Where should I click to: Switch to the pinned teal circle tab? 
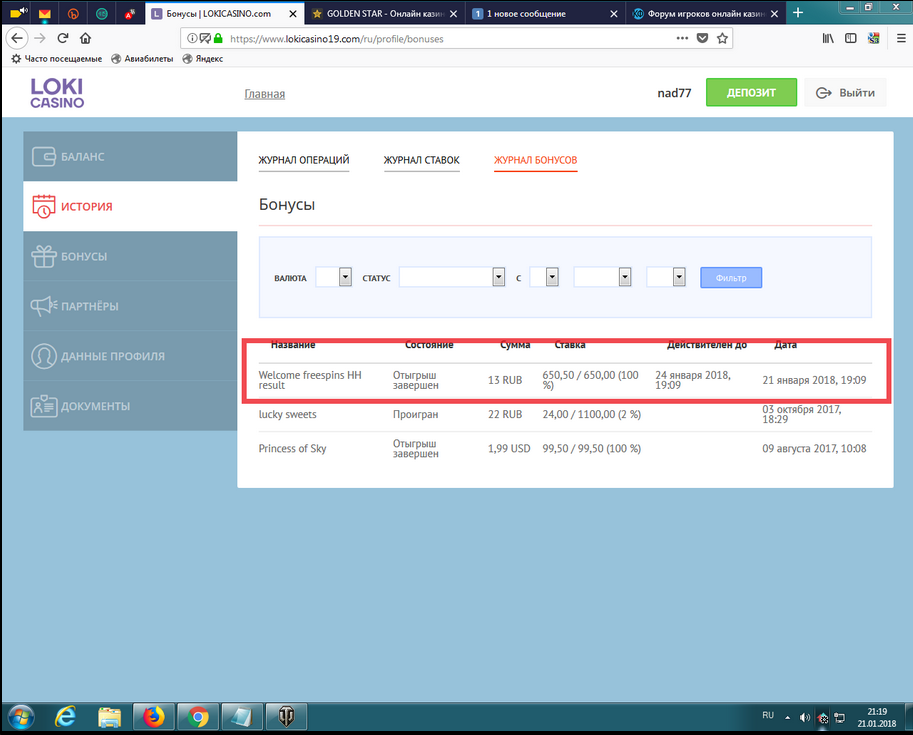tap(101, 13)
